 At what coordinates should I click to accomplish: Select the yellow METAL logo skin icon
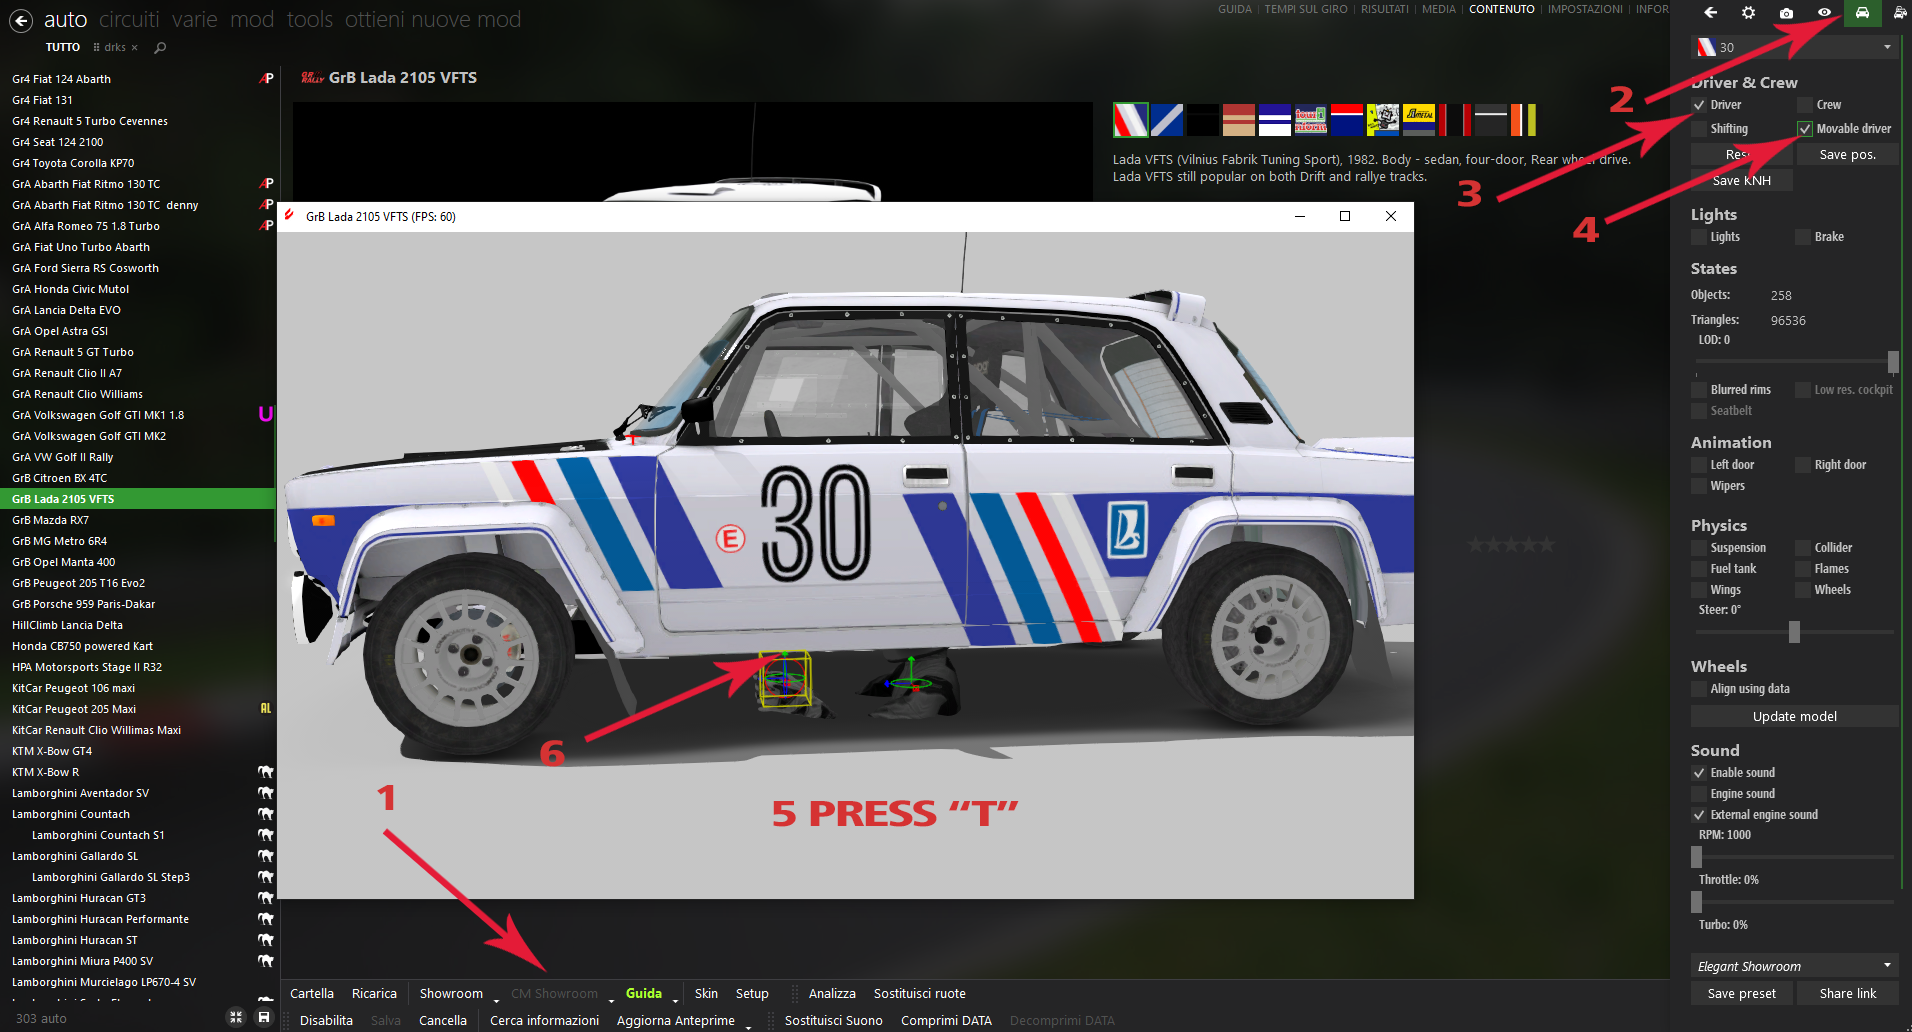[x=1419, y=120]
